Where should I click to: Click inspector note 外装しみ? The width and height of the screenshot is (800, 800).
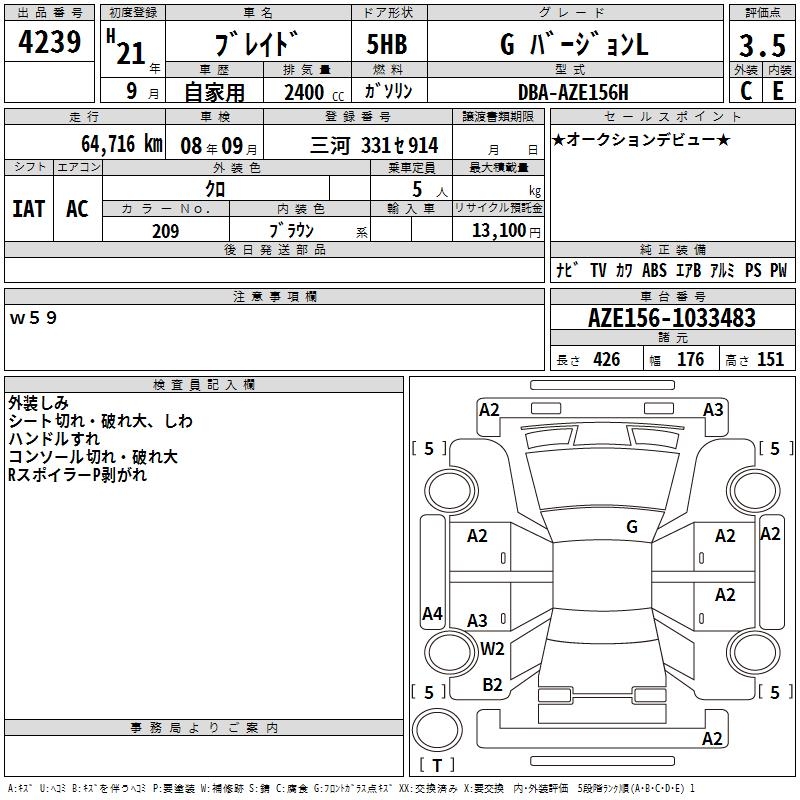click(x=38, y=403)
